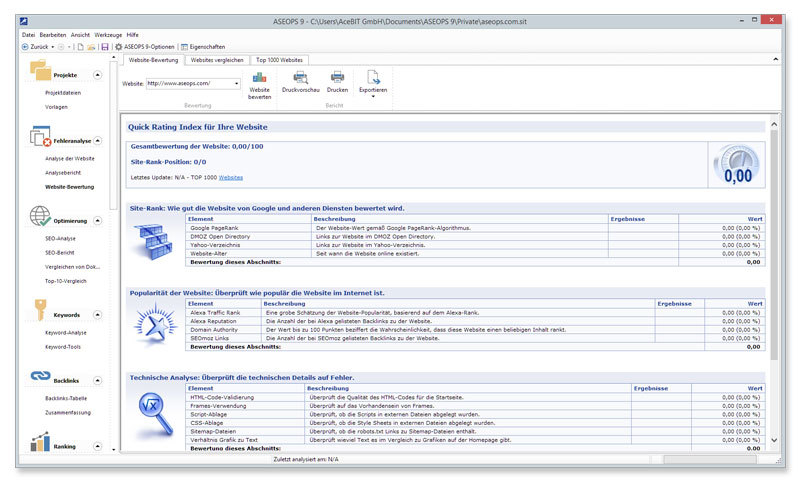Follow the TOP 1000 Websites link

[x=231, y=178]
